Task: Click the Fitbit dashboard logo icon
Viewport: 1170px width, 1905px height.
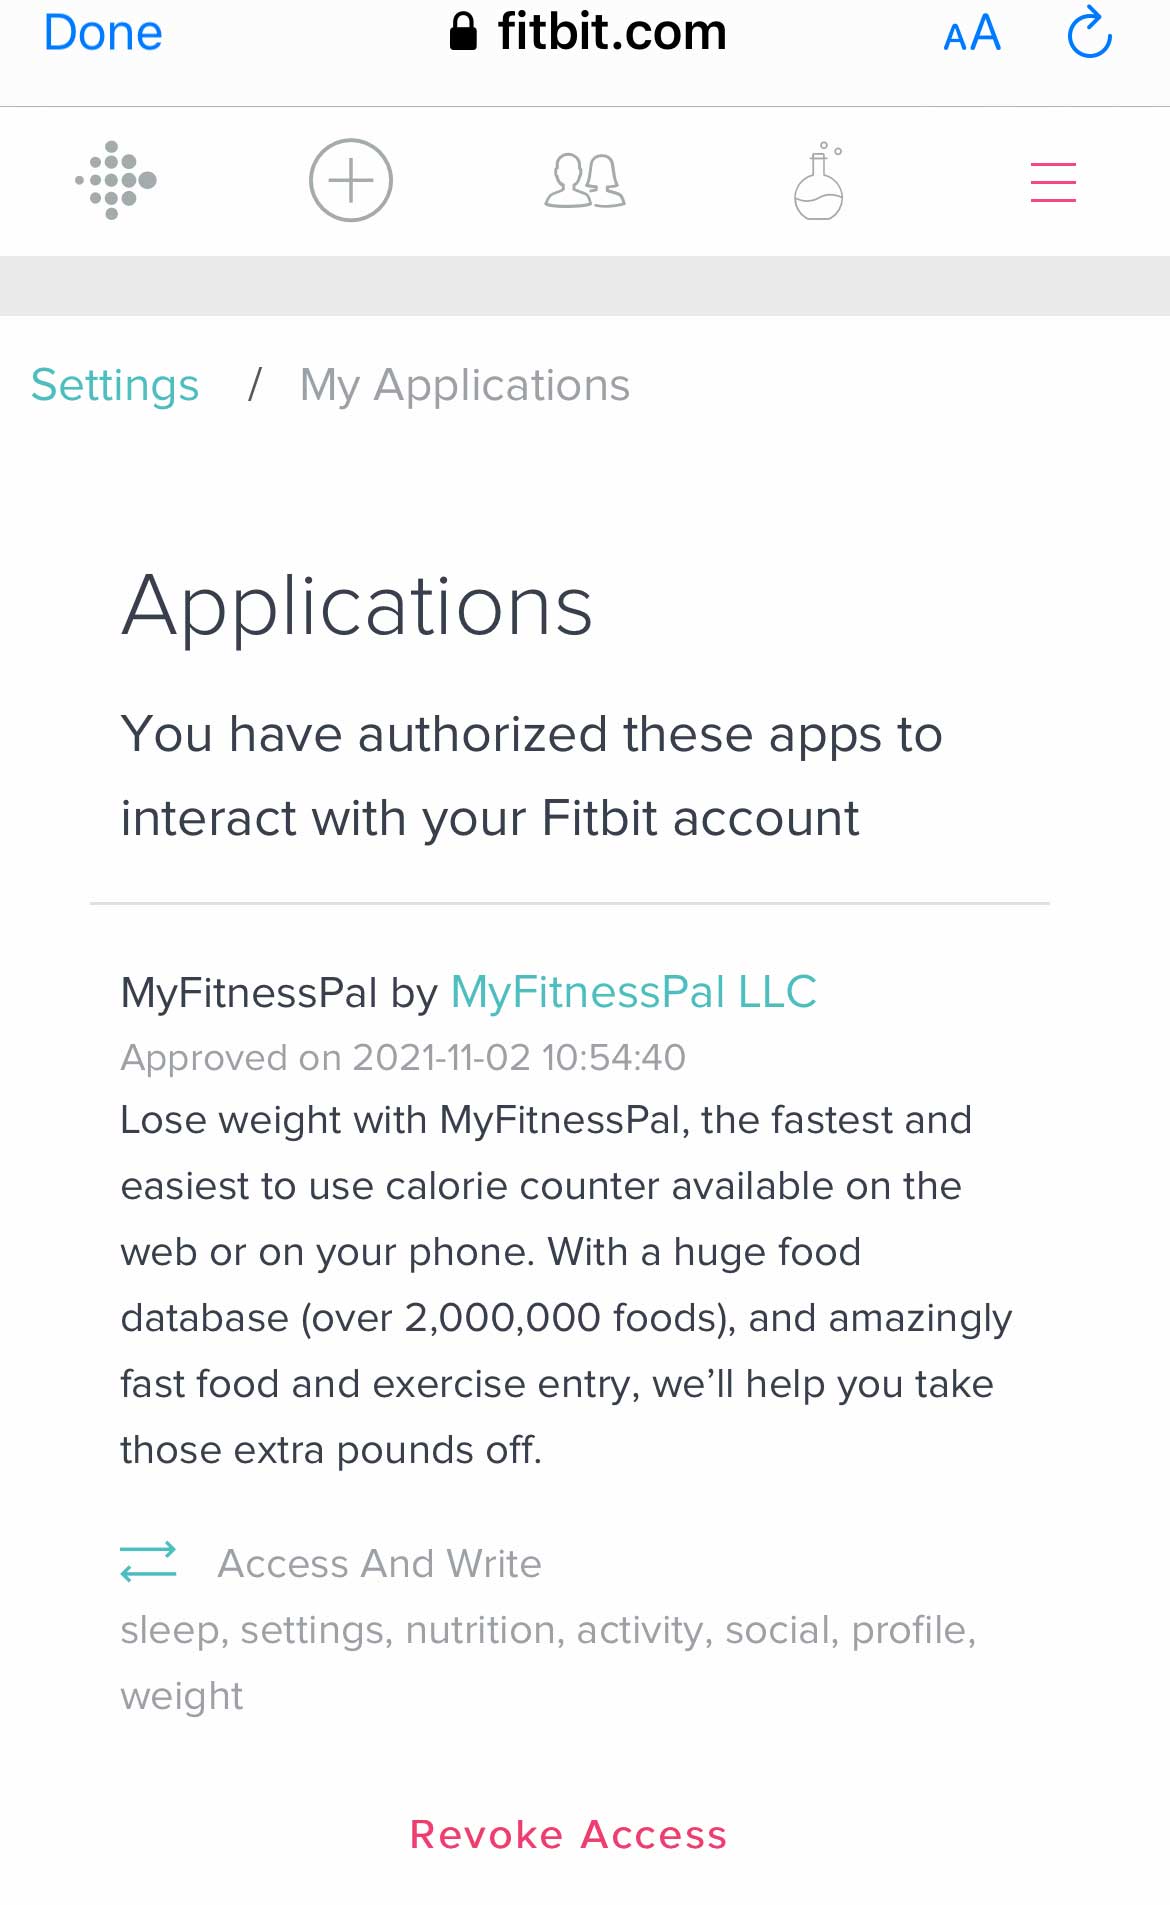Action: (x=113, y=180)
